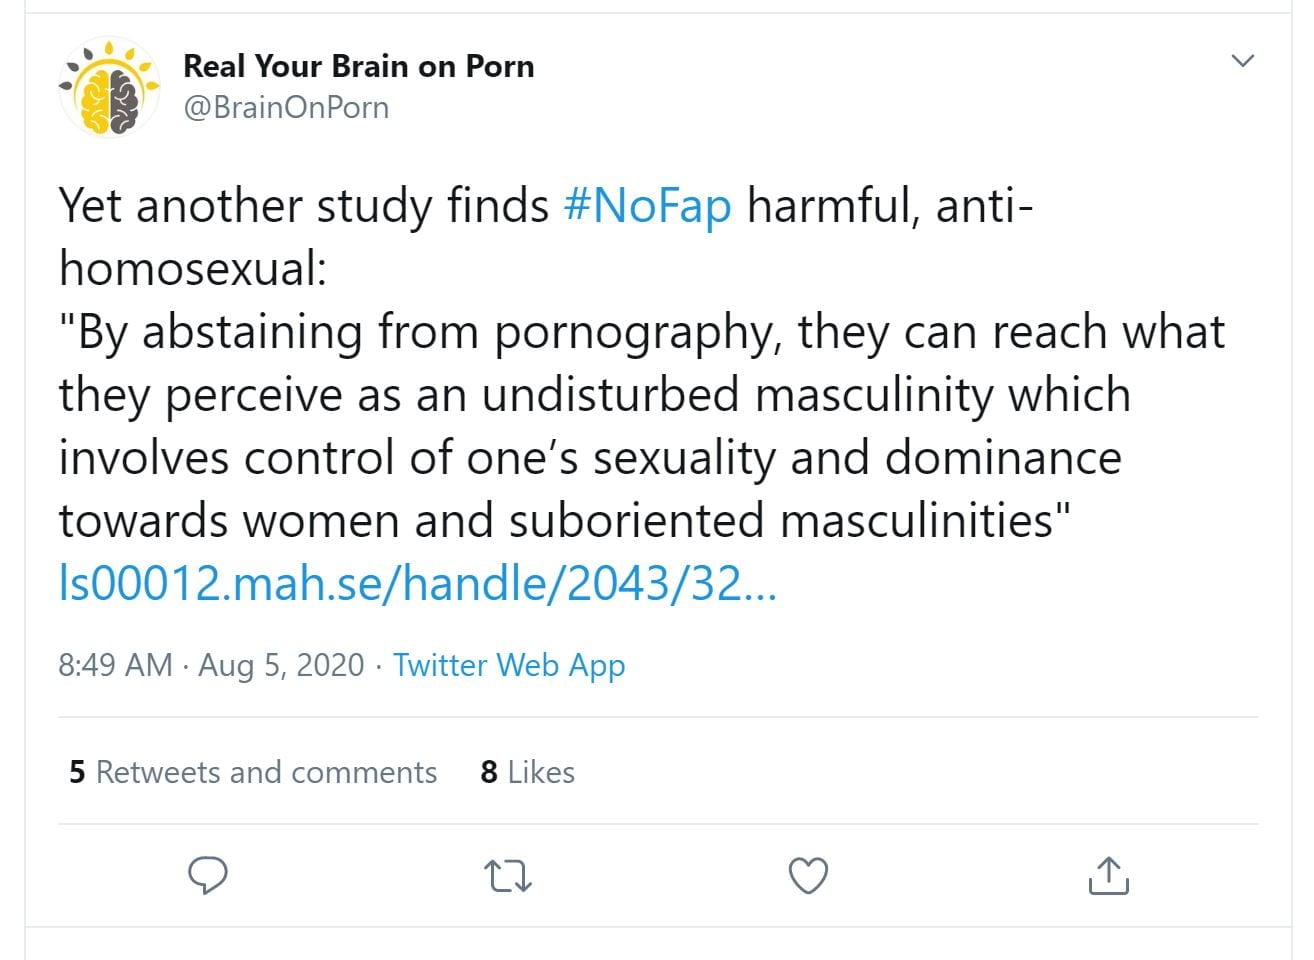The image size is (1314, 960).
Task: Click the word "homosexual:" in the tweet
Action: 193,269
